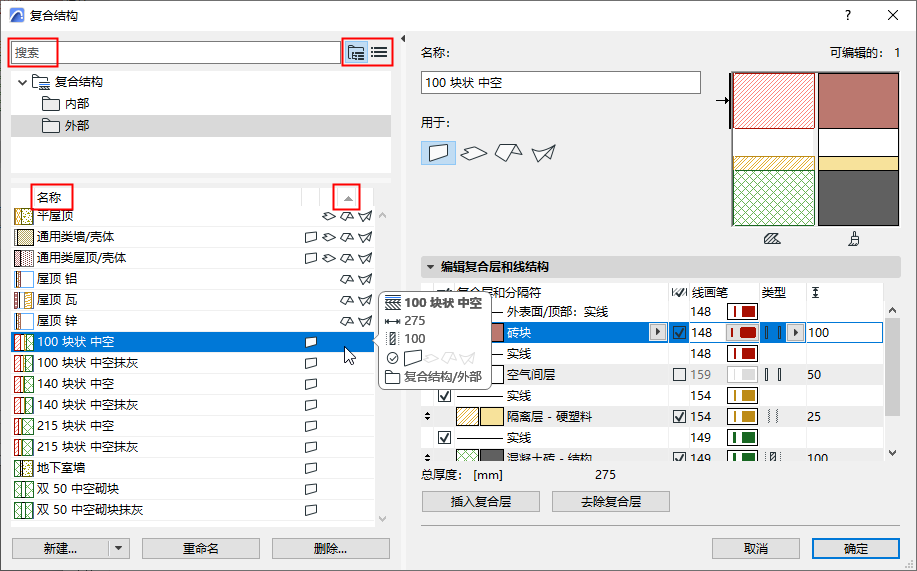Collapse 编辑复合层和线结构 section
Image resolution: width=917 pixels, height=571 pixels.
(430, 267)
